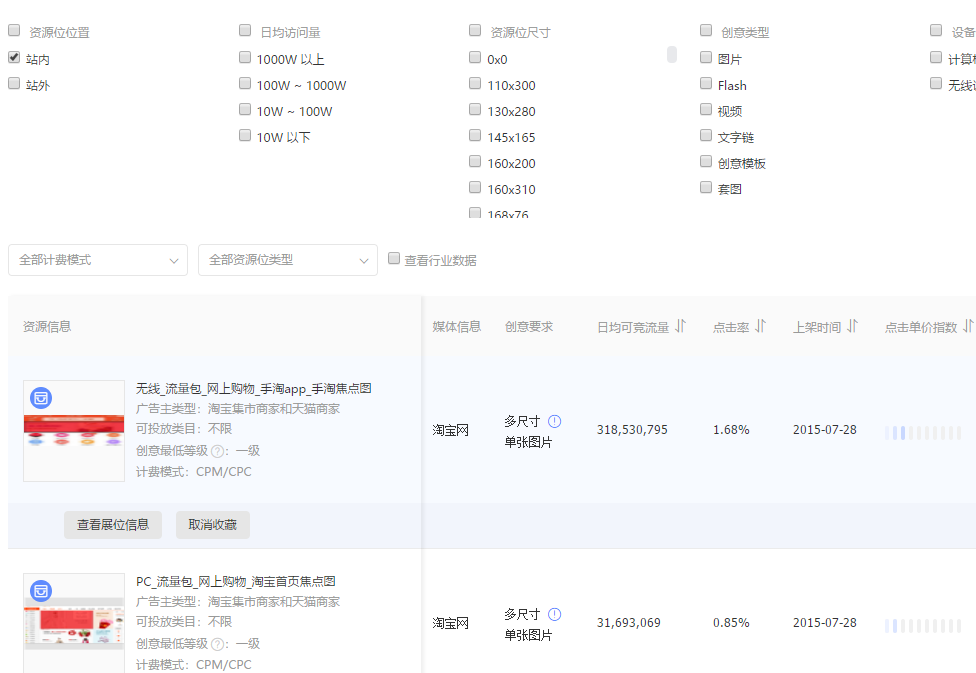Uncheck the 站内 checkbox

14,57
